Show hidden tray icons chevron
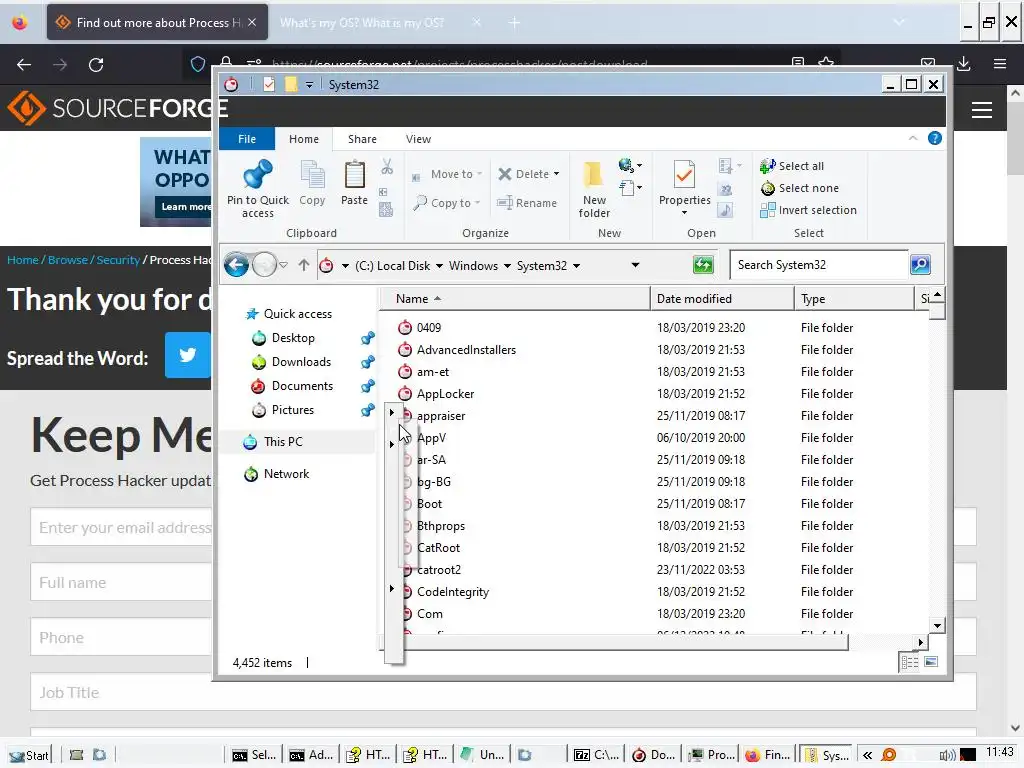The height and width of the screenshot is (768, 1024). [x=867, y=755]
